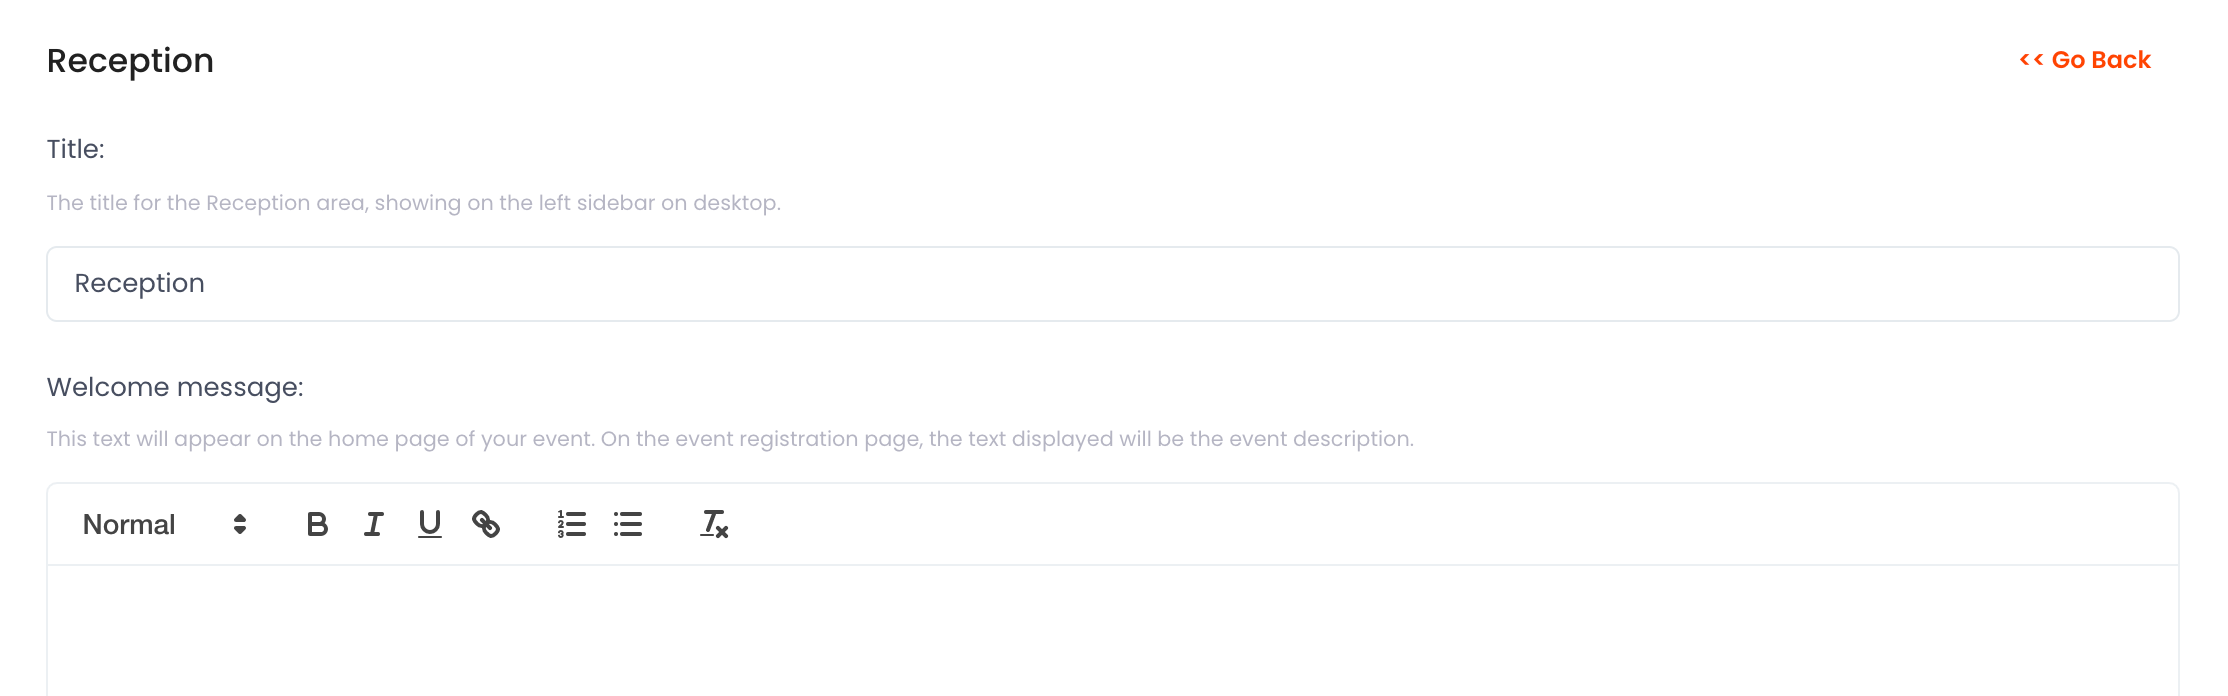Click the Title: field label
Viewport: 2228px width, 696px height.
(76, 149)
